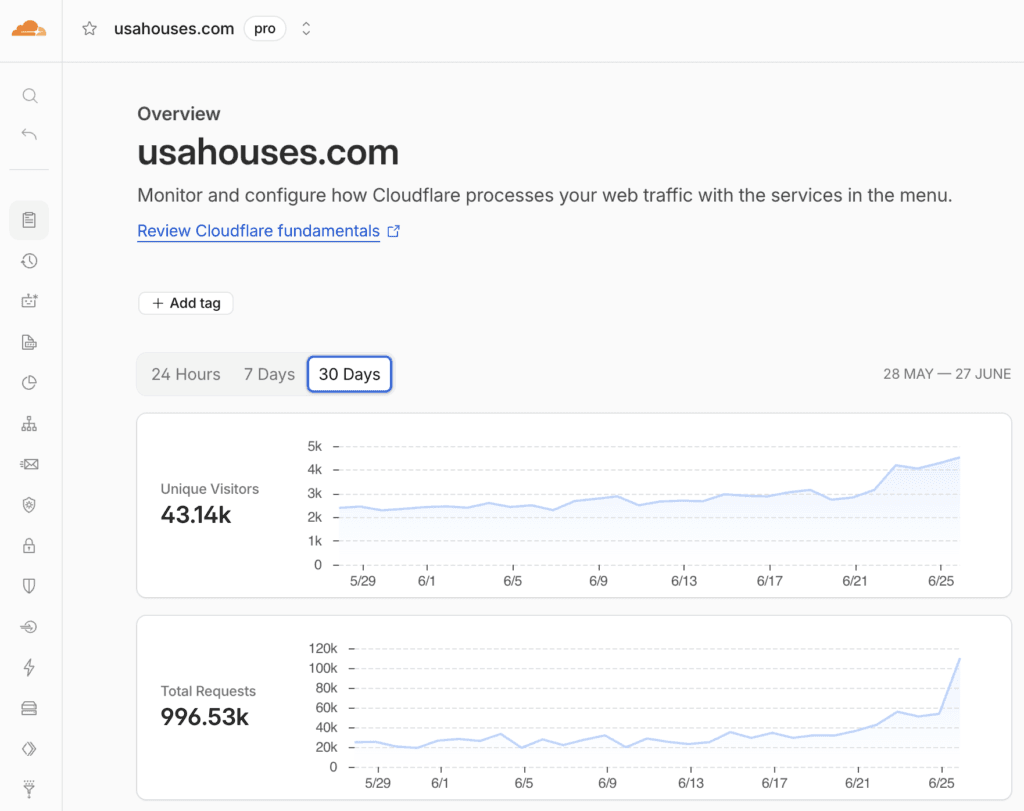Open the Rules funnel filter icon
1024x811 pixels.
tap(29, 789)
